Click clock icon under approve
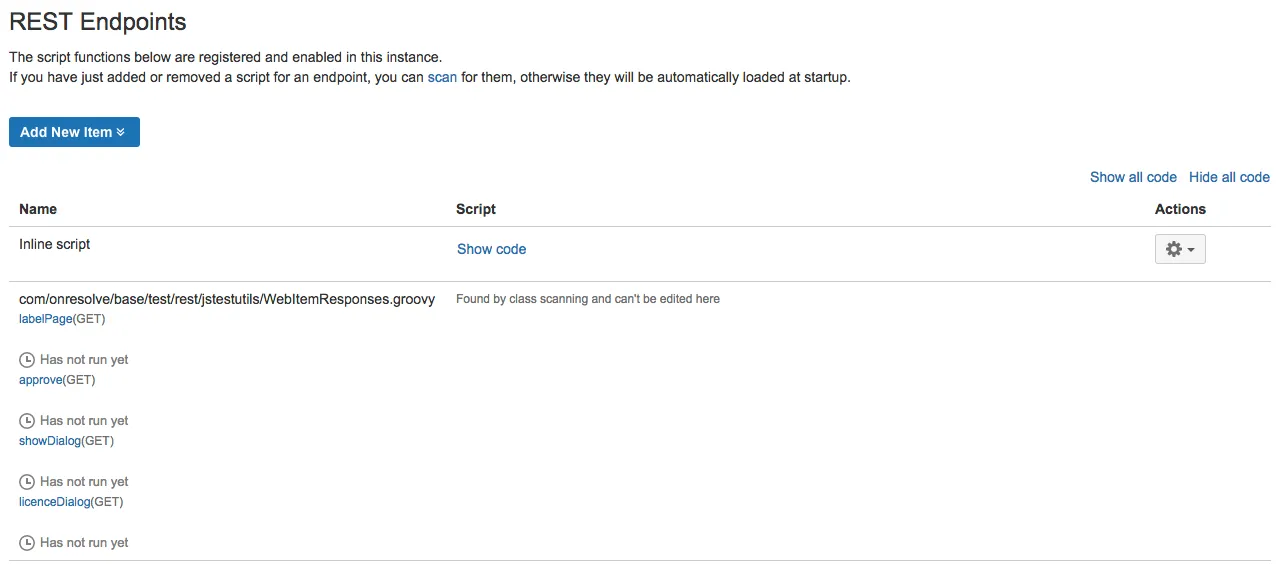The width and height of the screenshot is (1284, 584). click(27, 421)
